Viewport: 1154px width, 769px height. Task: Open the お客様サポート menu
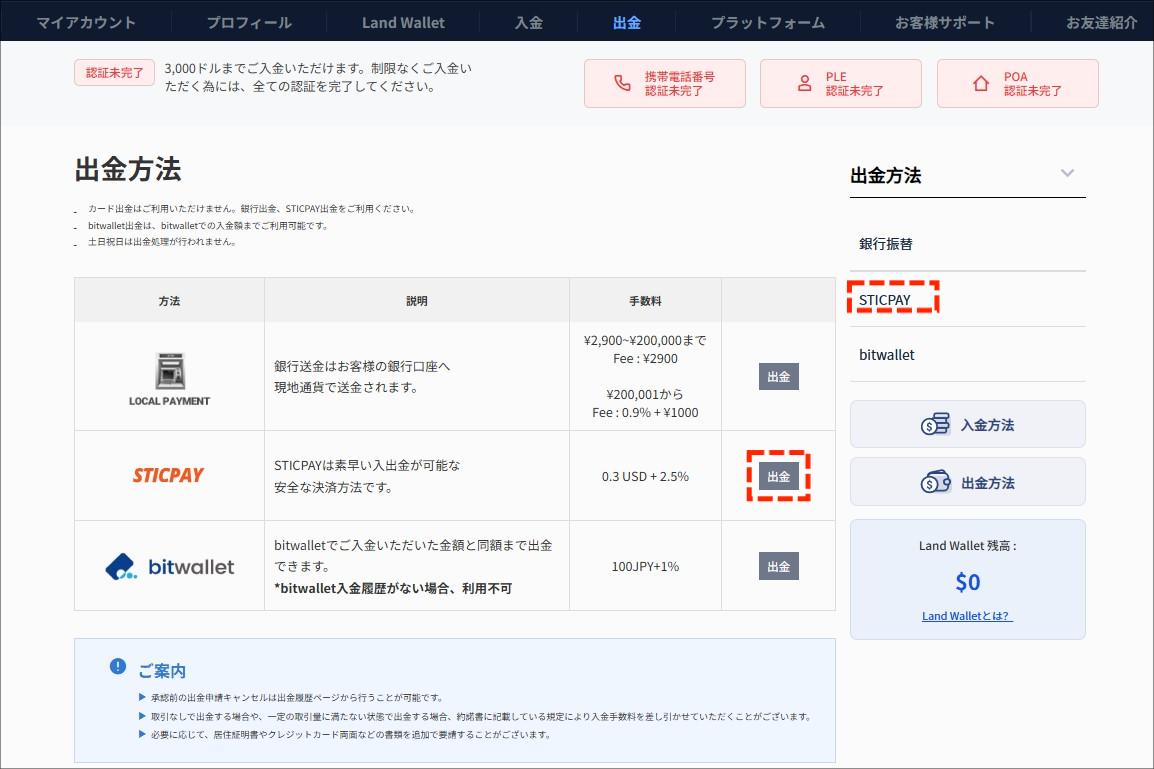coord(942,20)
